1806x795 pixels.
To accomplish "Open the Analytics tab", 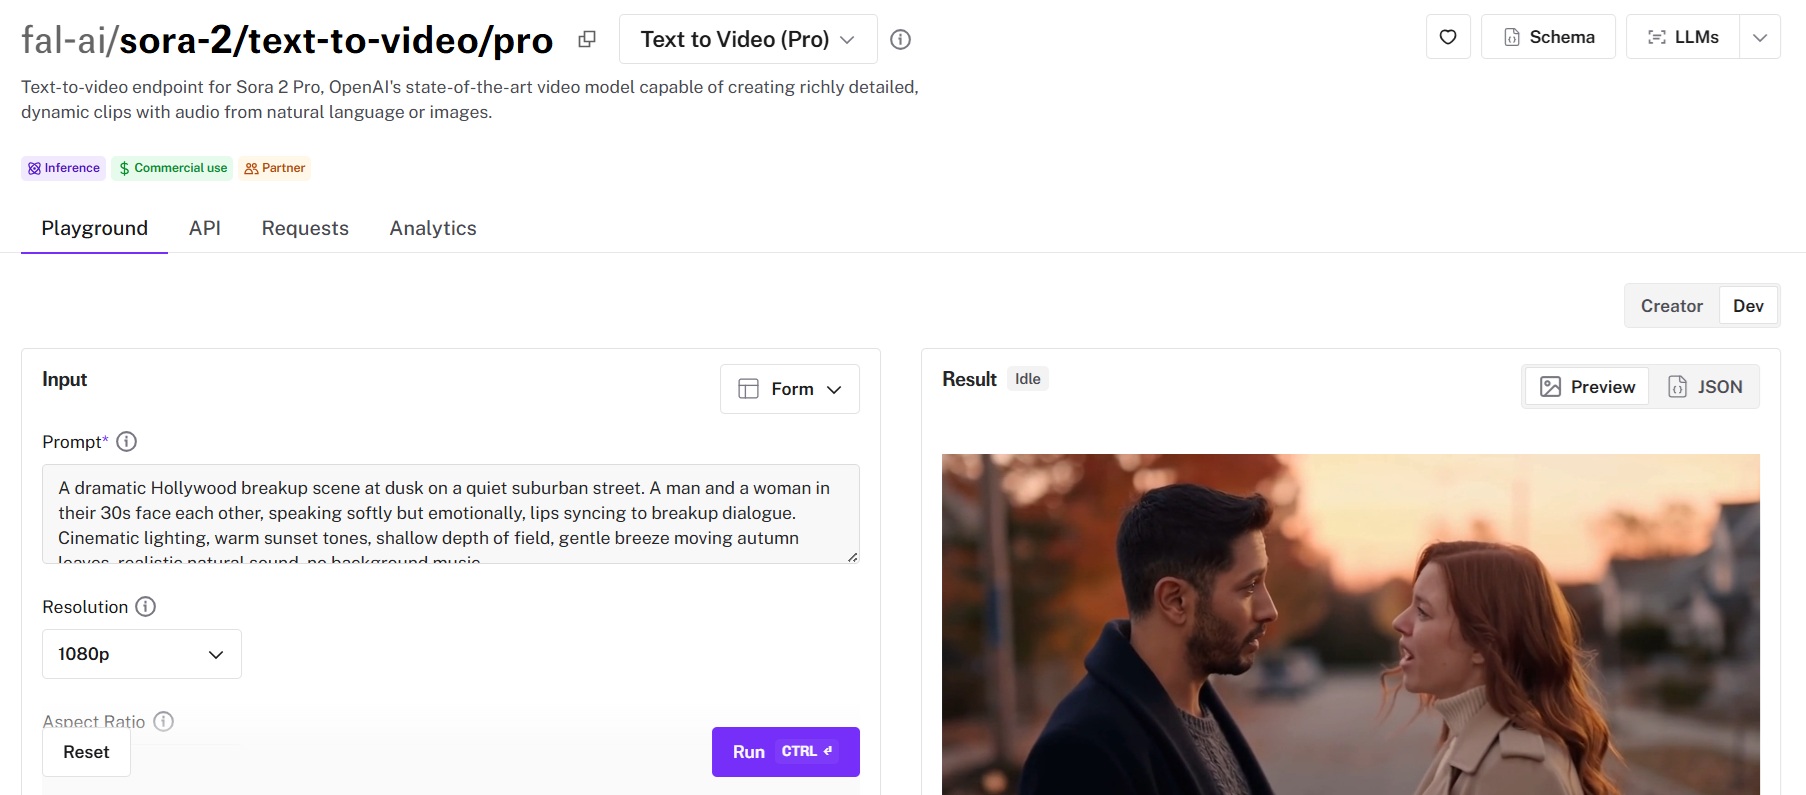I will 432,228.
